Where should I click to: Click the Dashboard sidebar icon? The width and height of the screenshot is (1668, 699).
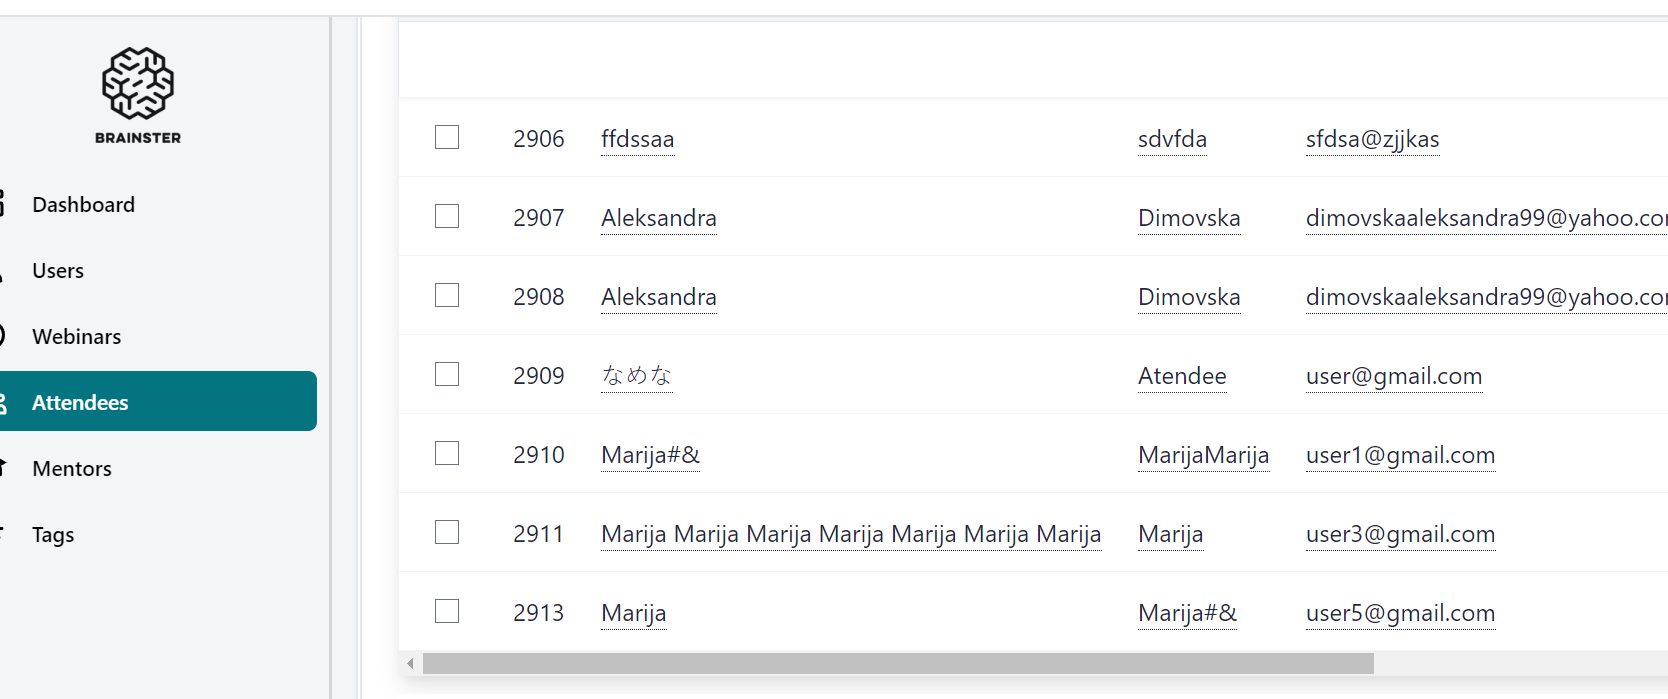[3, 204]
